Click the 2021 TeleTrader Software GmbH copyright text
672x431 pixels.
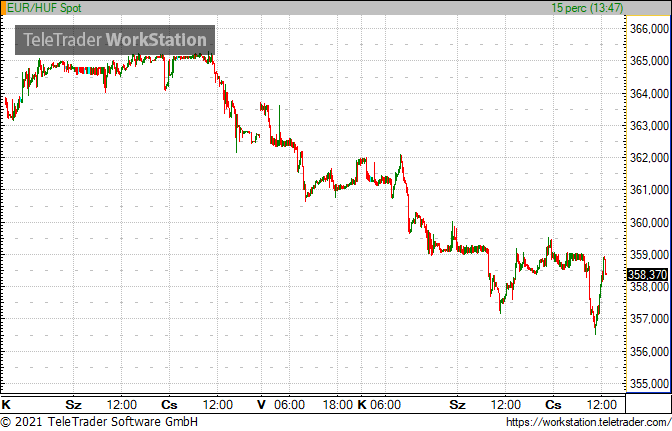99,422
